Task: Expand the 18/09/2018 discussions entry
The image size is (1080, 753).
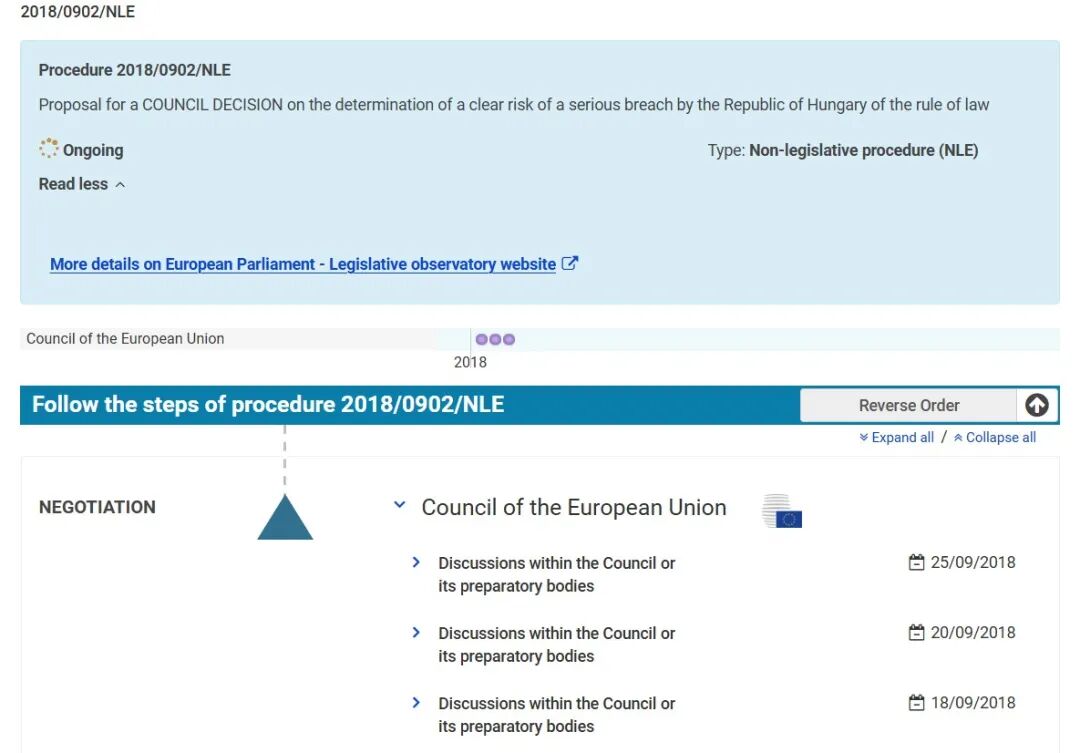Action: [x=415, y=703]
